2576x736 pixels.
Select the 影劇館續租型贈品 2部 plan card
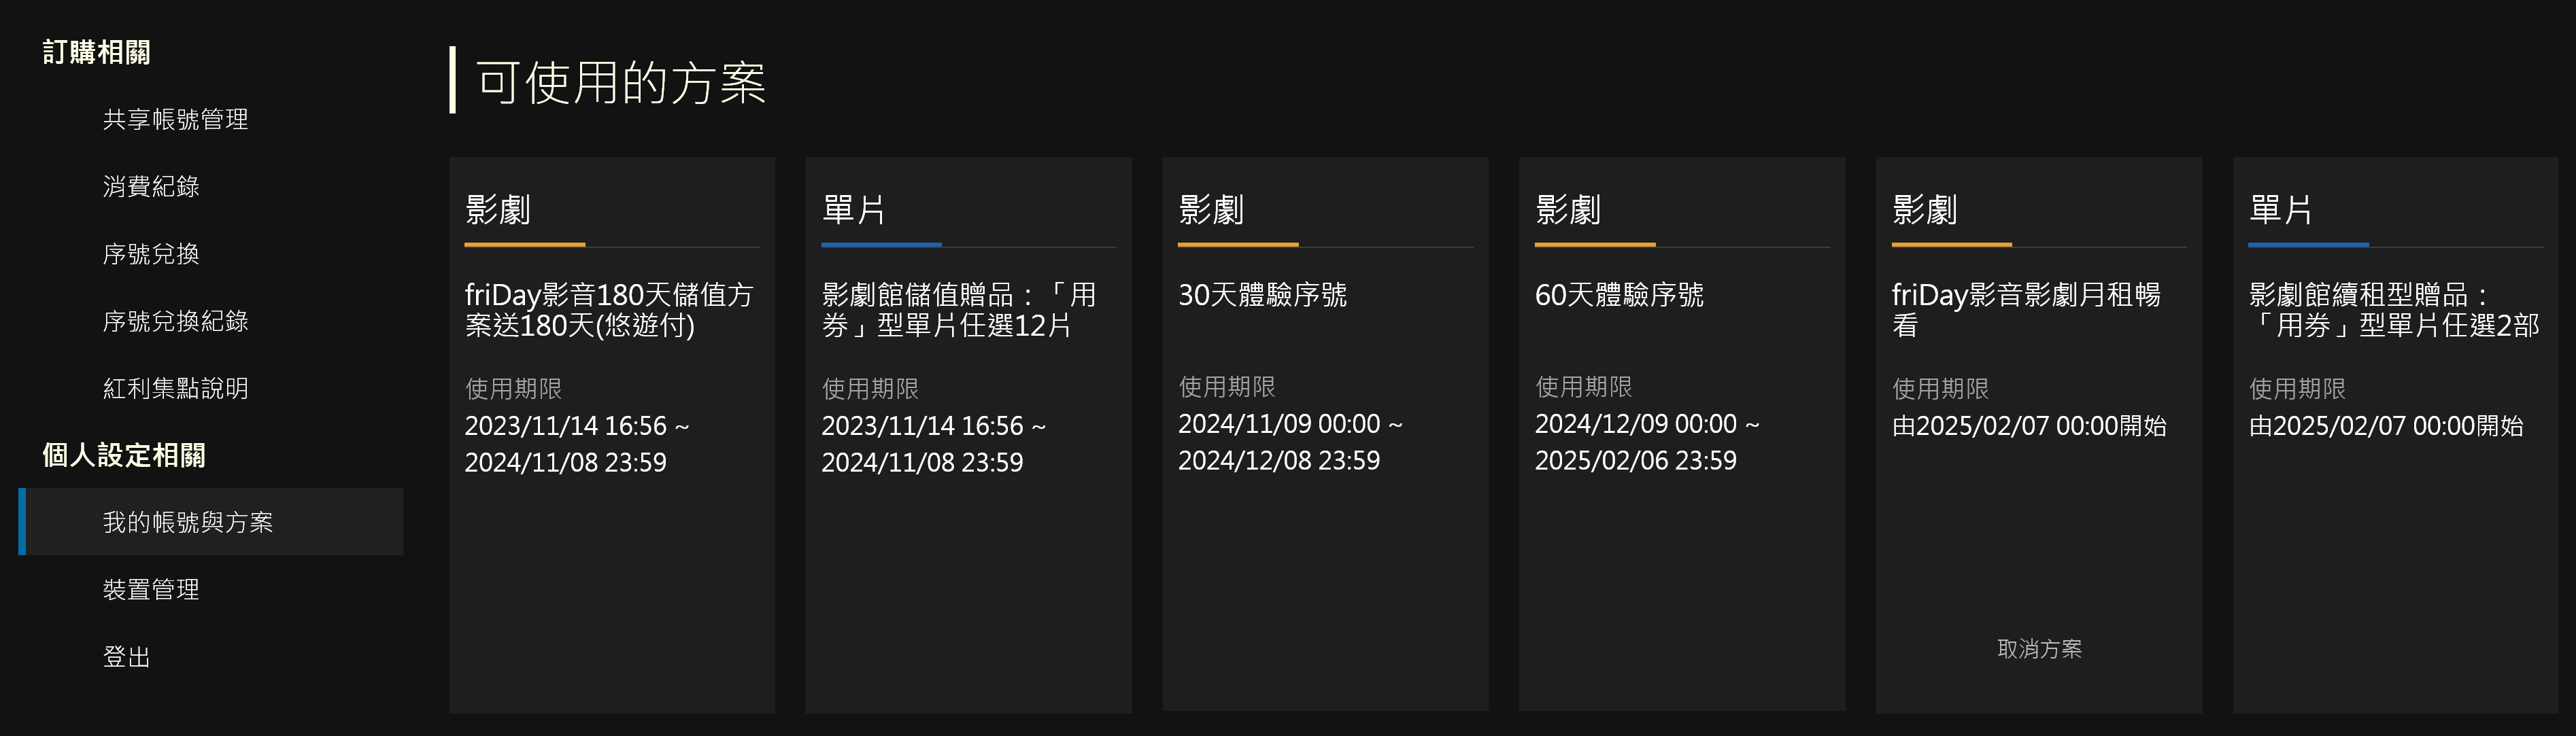[x=2393, y=310]
